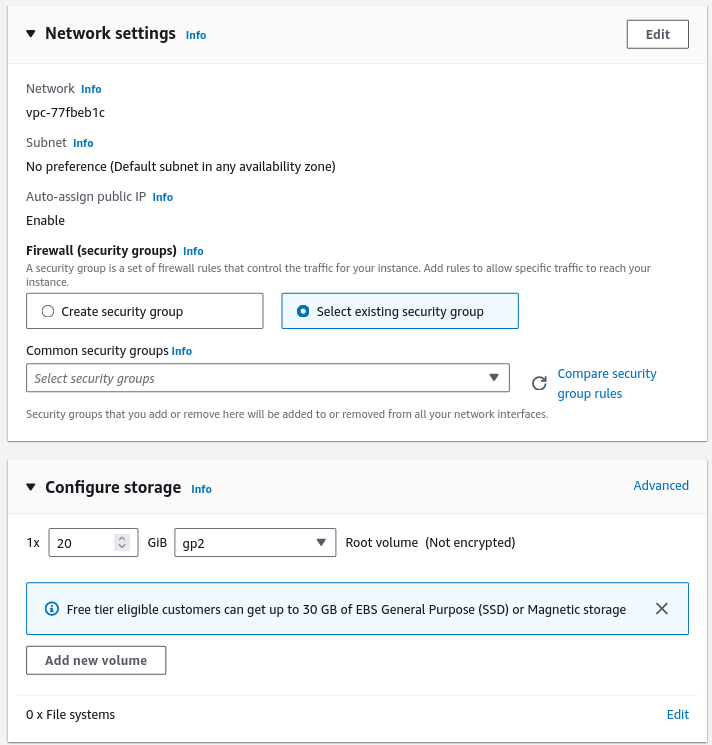Collapse the Network settings section
712x745 pixels.
pos(30,34)
